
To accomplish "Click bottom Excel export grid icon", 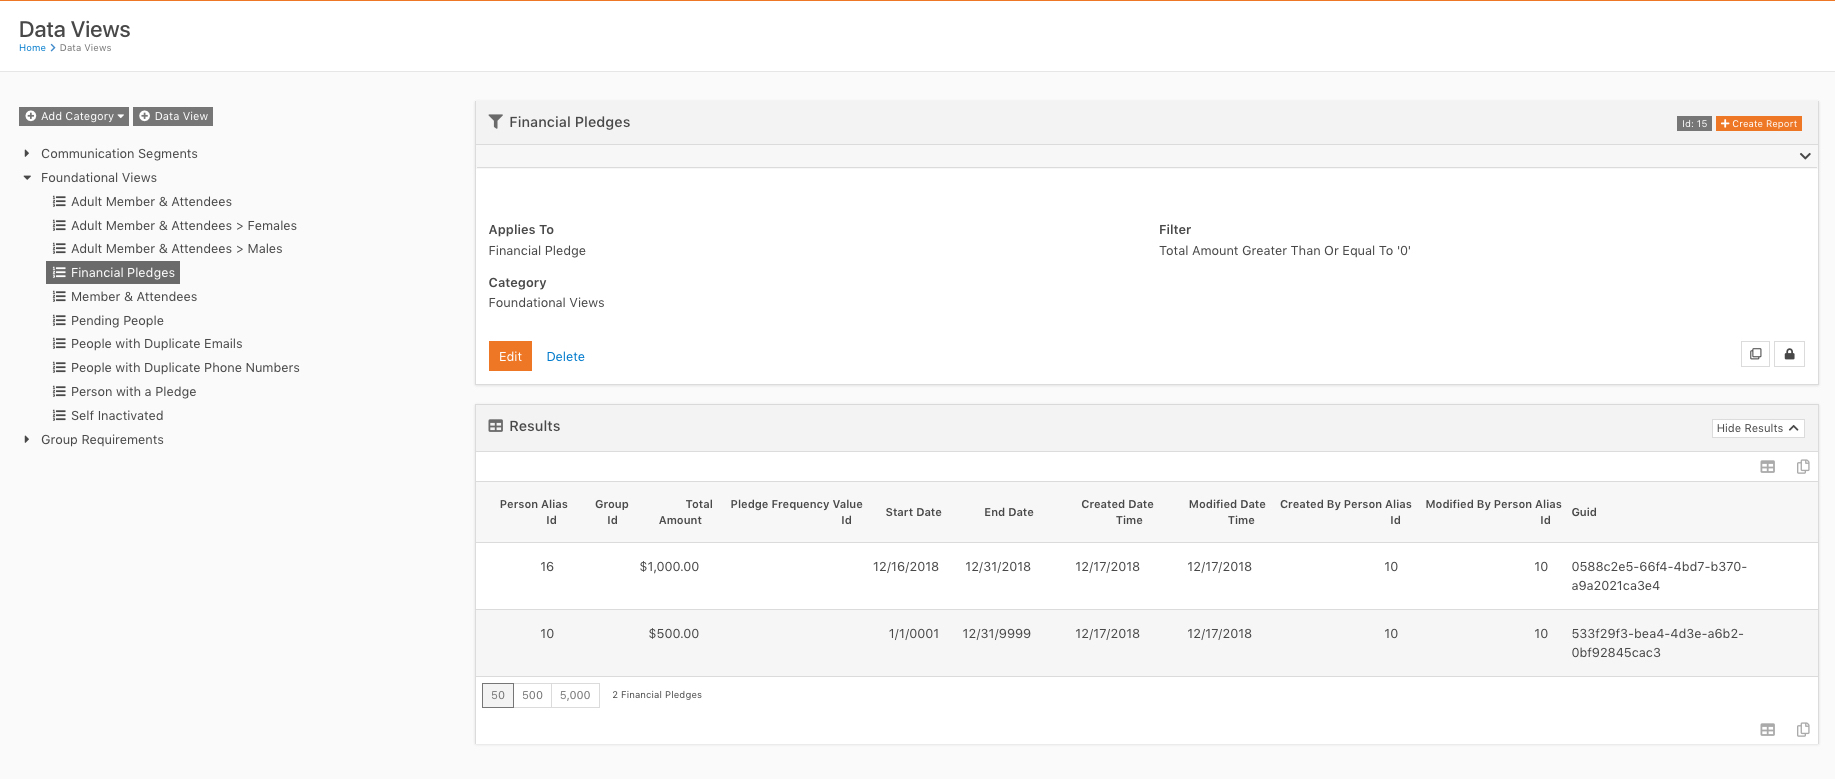I will (x=1768, y=730).
